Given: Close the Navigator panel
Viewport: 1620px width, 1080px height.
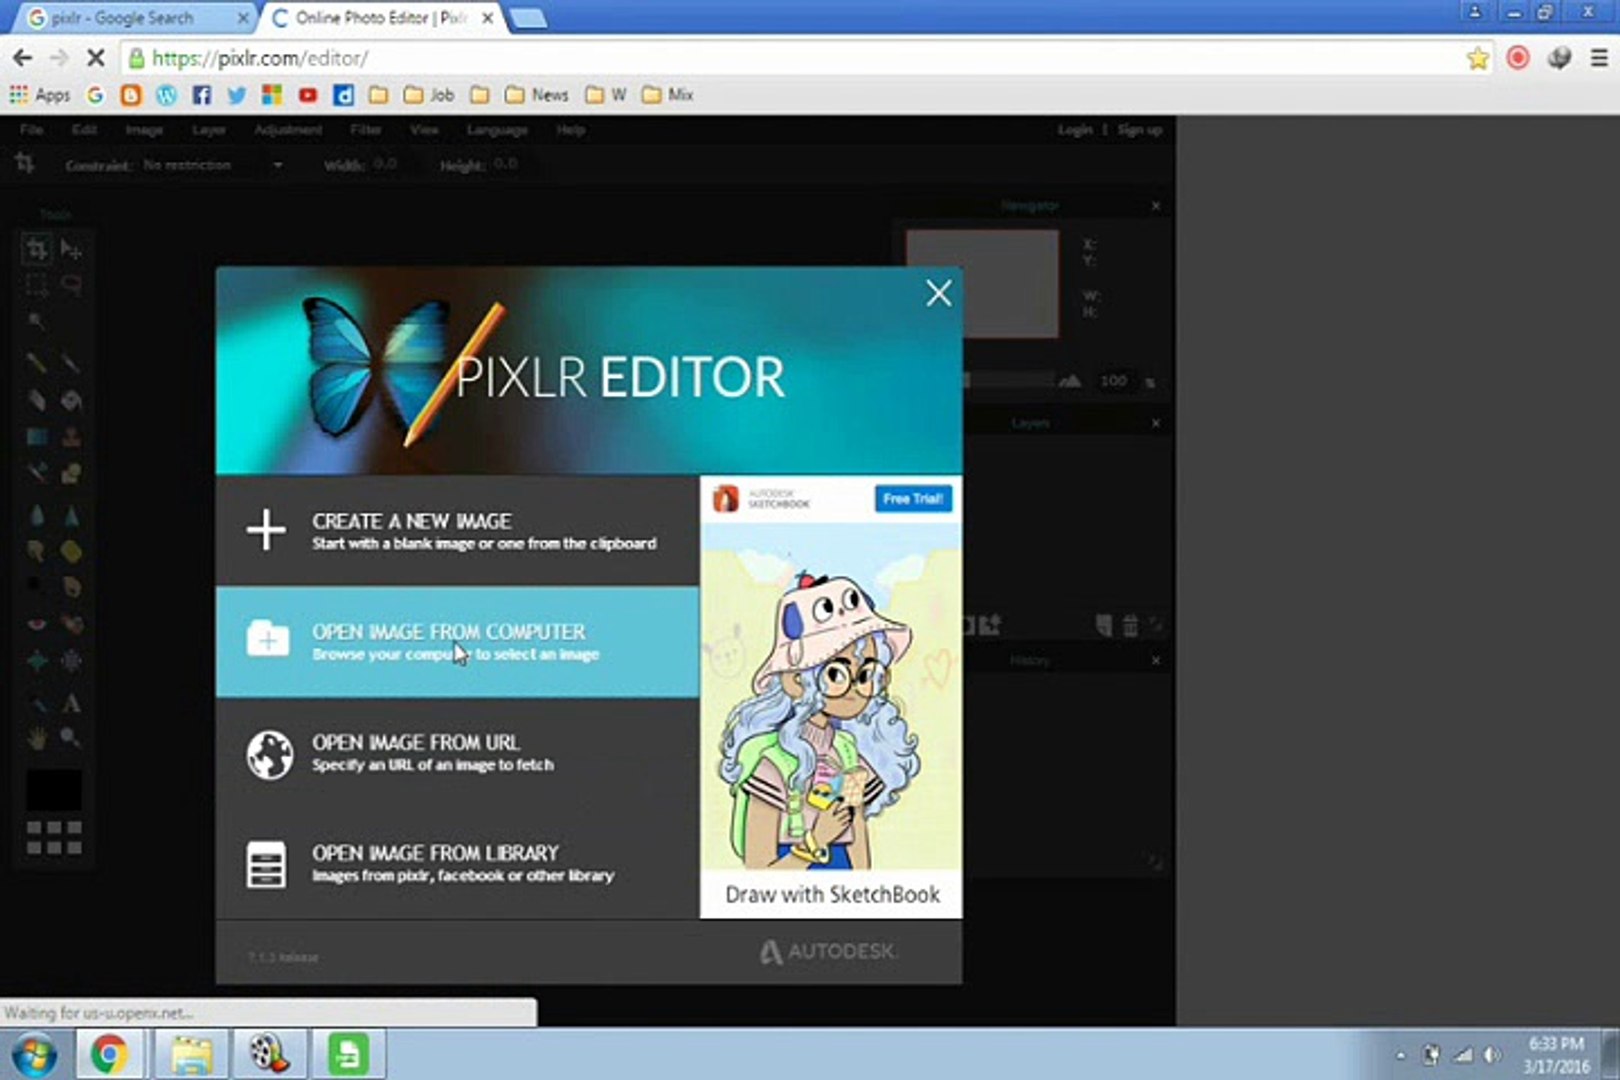Looking at the screenshot, I should (1156, 206).
